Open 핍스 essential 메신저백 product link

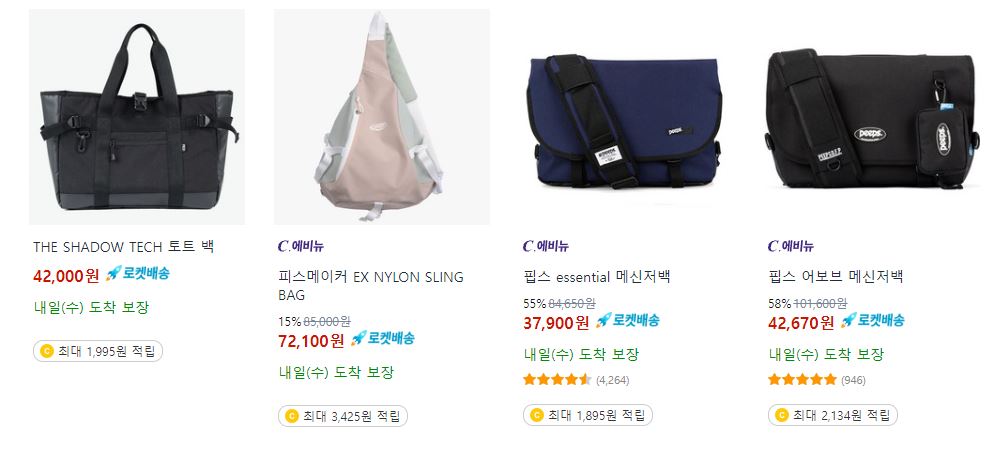coord(597,277)
